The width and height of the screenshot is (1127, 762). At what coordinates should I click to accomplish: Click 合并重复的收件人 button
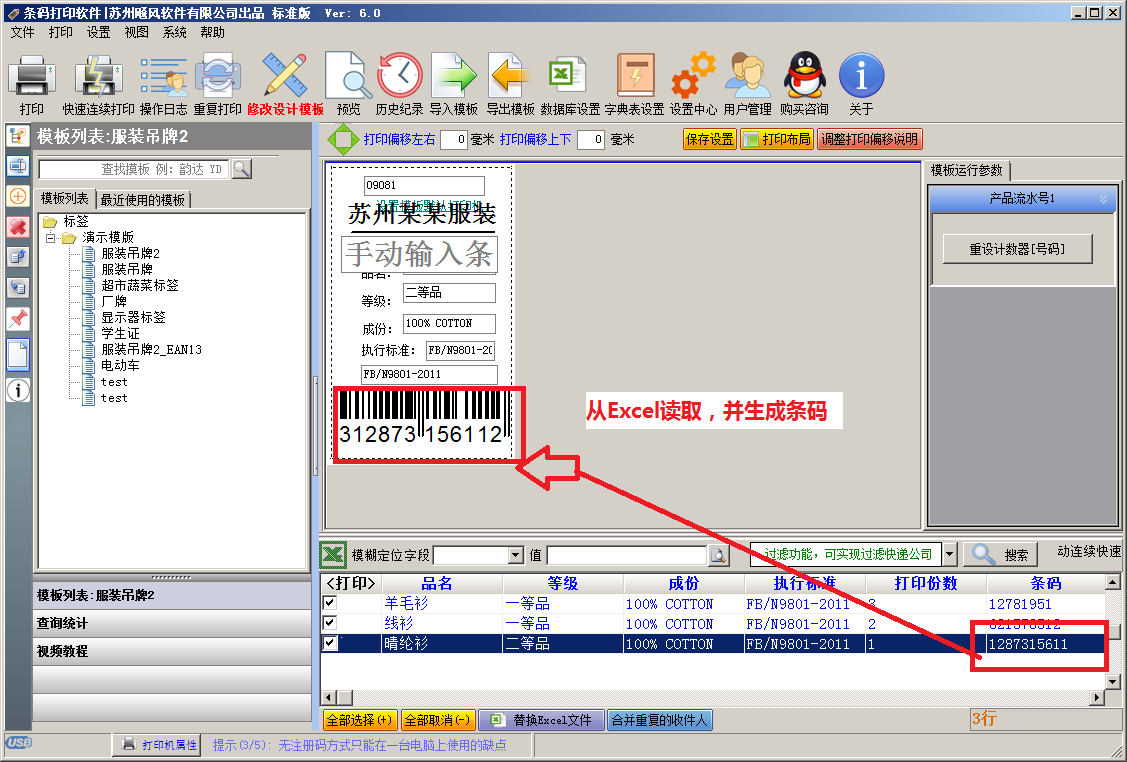point(660,720)
